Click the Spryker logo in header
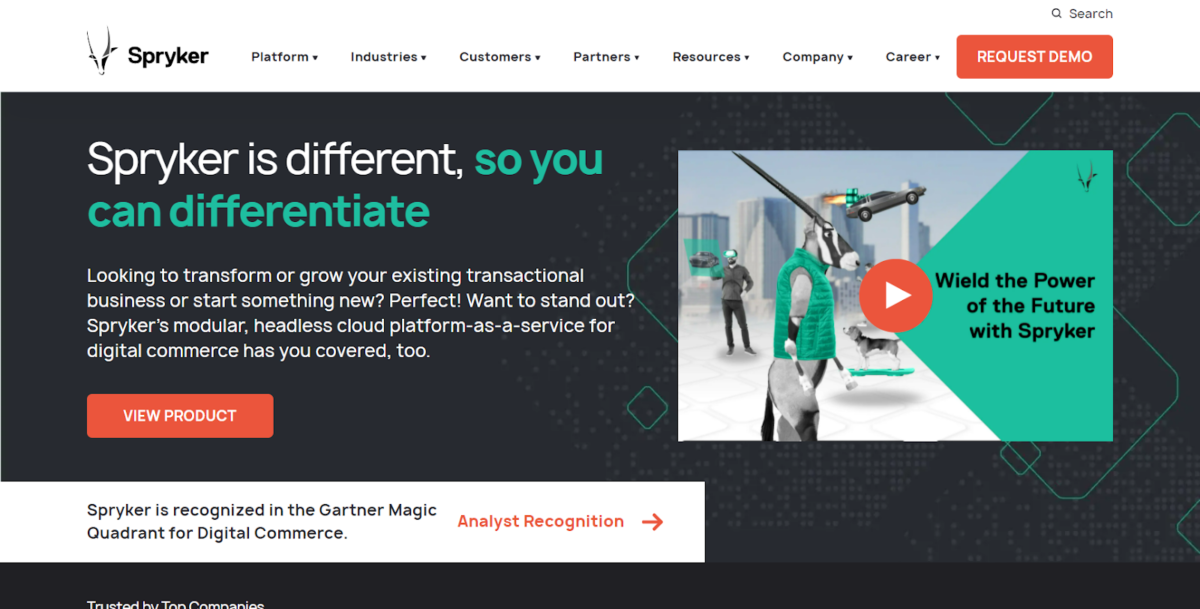This screenshot has height=609, width=1200. click(147, 52)
